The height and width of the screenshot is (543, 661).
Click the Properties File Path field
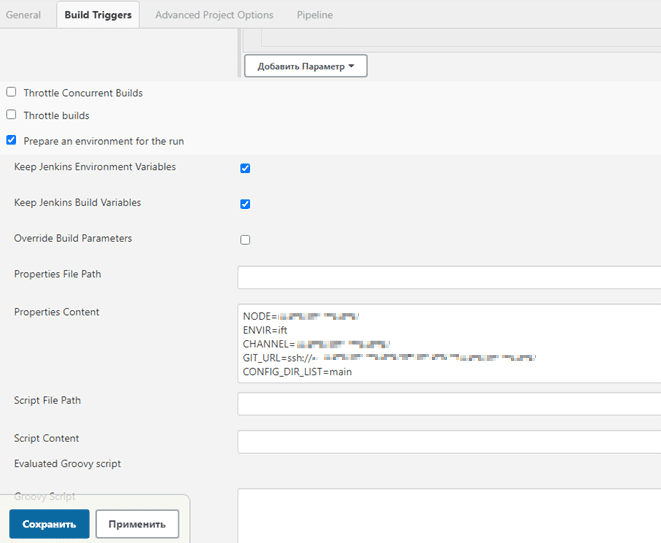(x=448, y=277)
